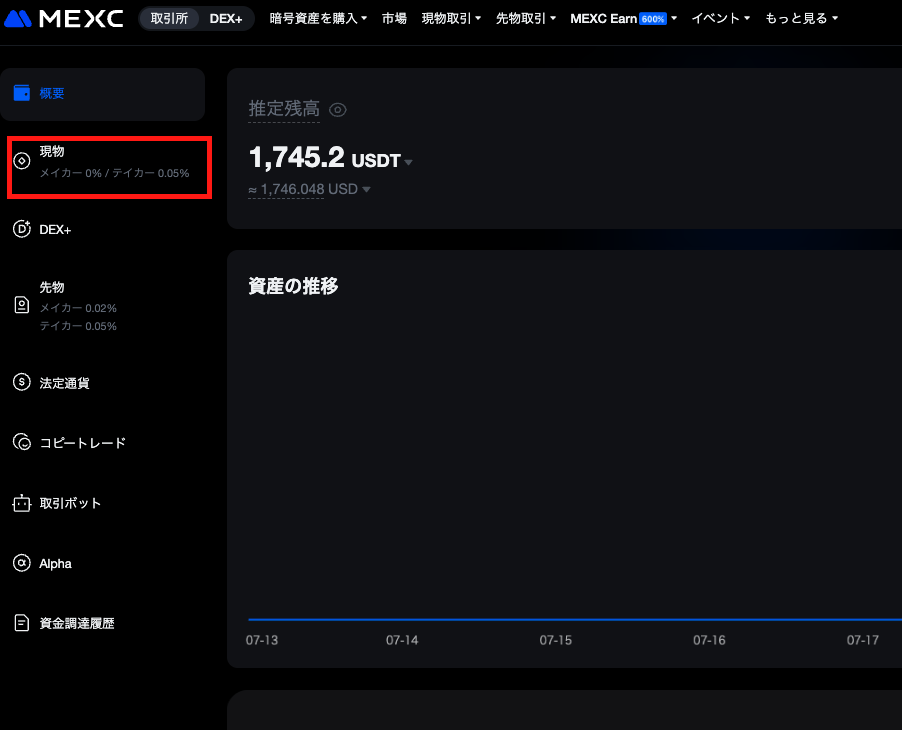Open the 市場 markets page
The image size is (902, 730).
click(x=394, y=18)
